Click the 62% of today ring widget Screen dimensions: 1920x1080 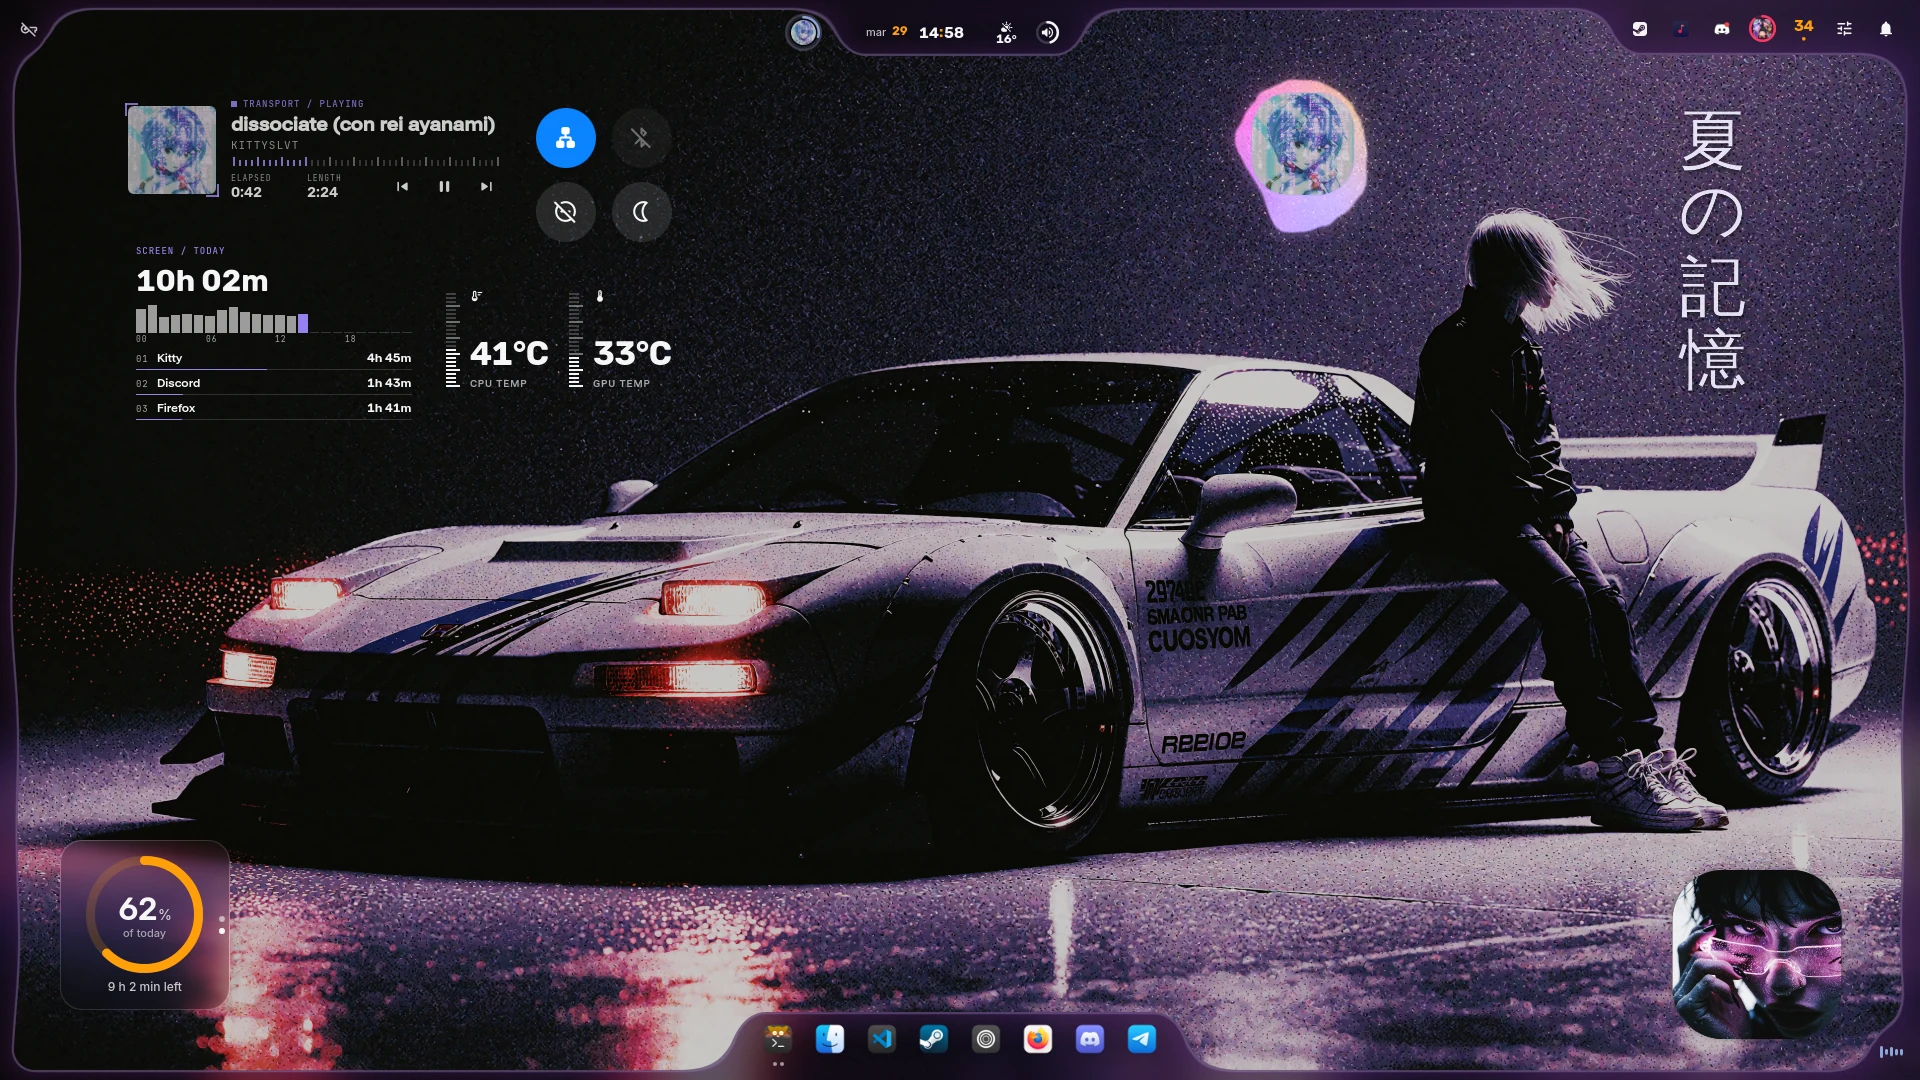click(145, 914)
